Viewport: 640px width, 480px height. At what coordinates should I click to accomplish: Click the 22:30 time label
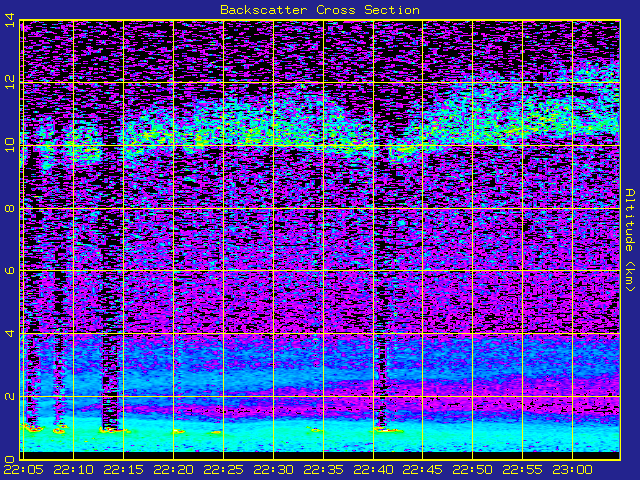273,470
